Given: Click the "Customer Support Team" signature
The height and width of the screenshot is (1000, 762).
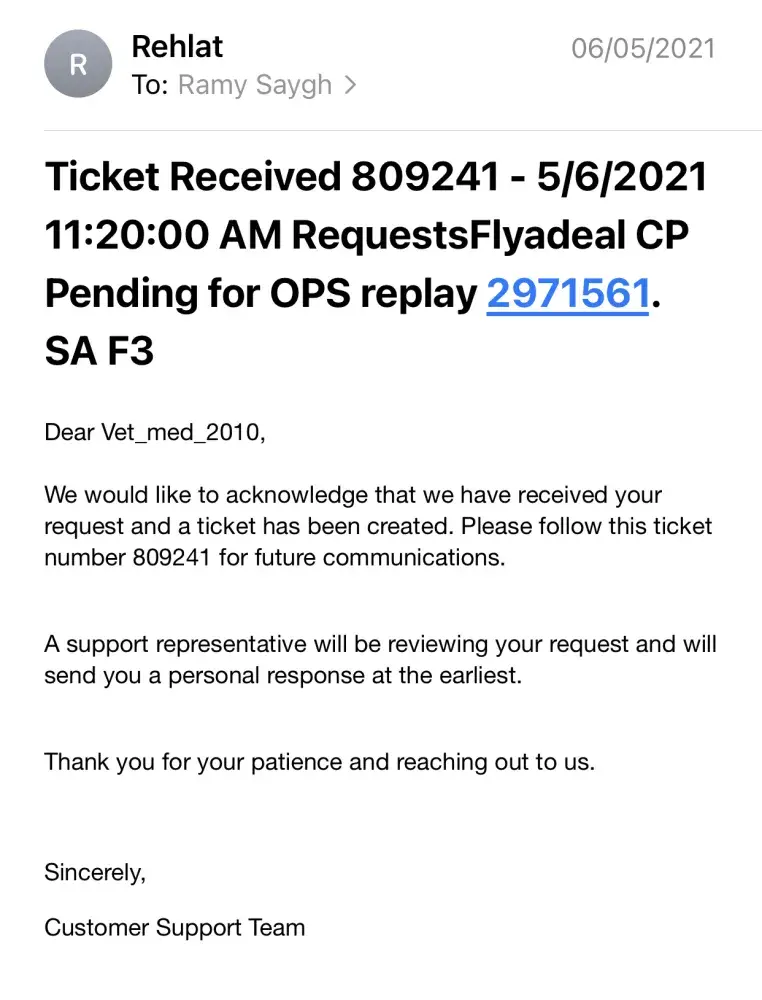Looking at the screenshot, I should coord(174,927).
